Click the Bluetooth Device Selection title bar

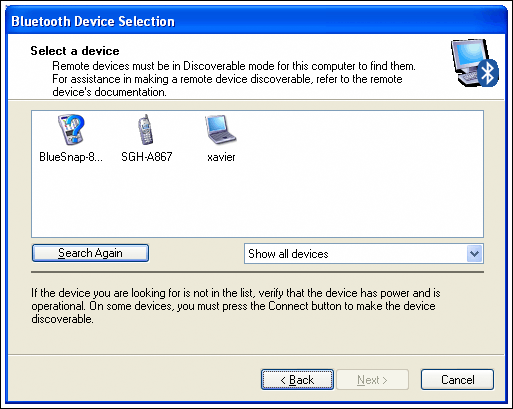[x=256, y=21]
